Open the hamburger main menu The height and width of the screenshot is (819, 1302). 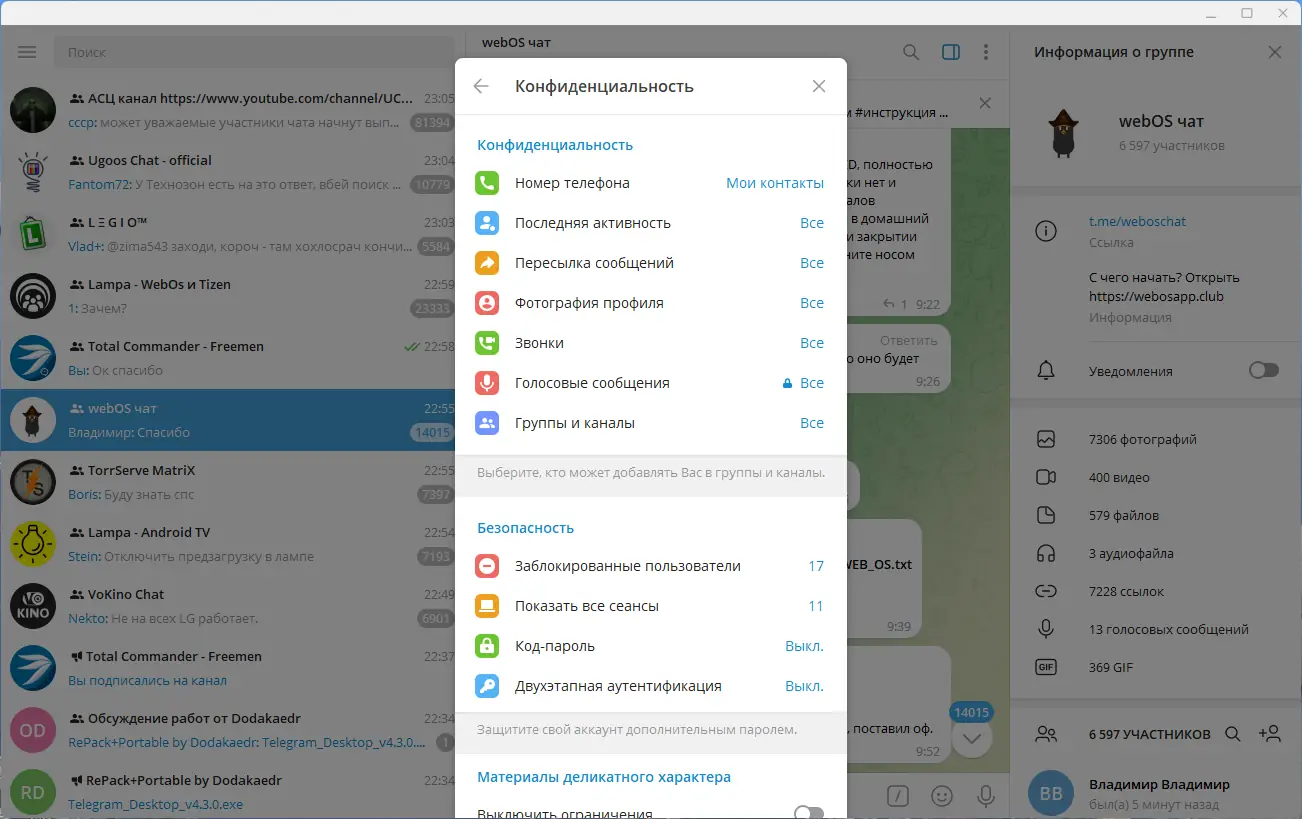tap(27, 52)
